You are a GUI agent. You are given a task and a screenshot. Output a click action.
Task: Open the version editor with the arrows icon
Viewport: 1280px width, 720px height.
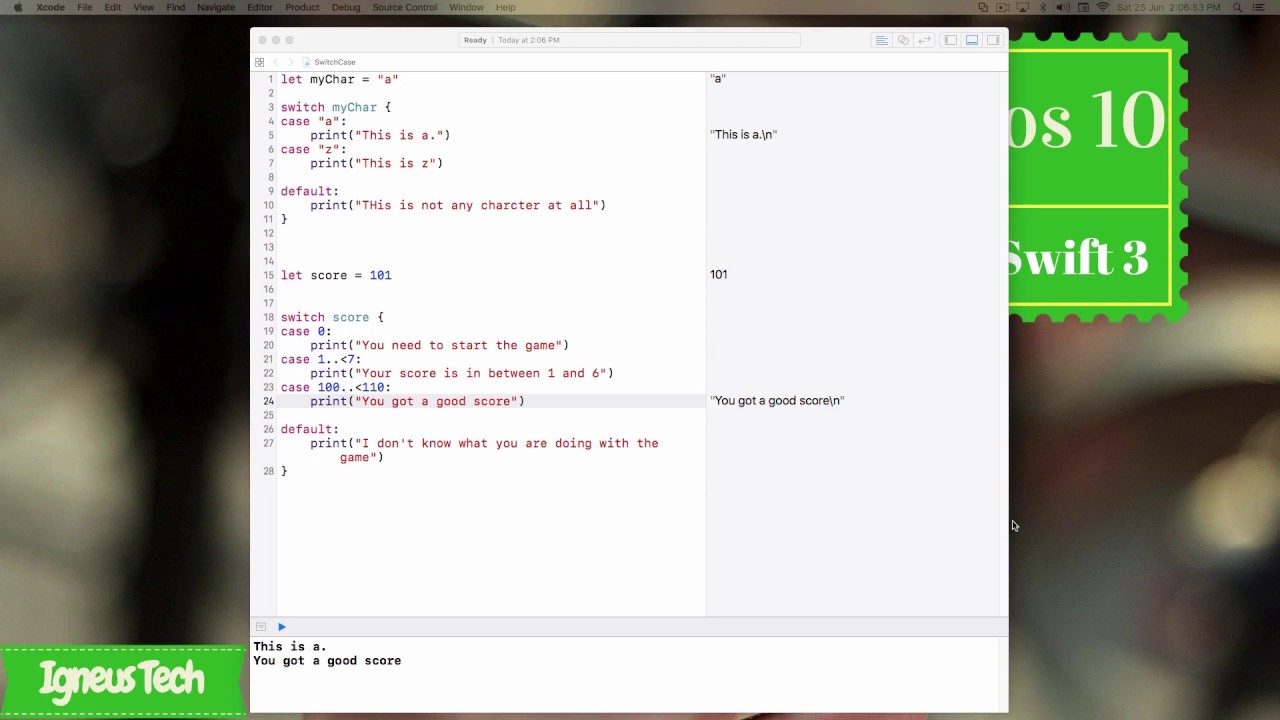[x=925, y=40]
